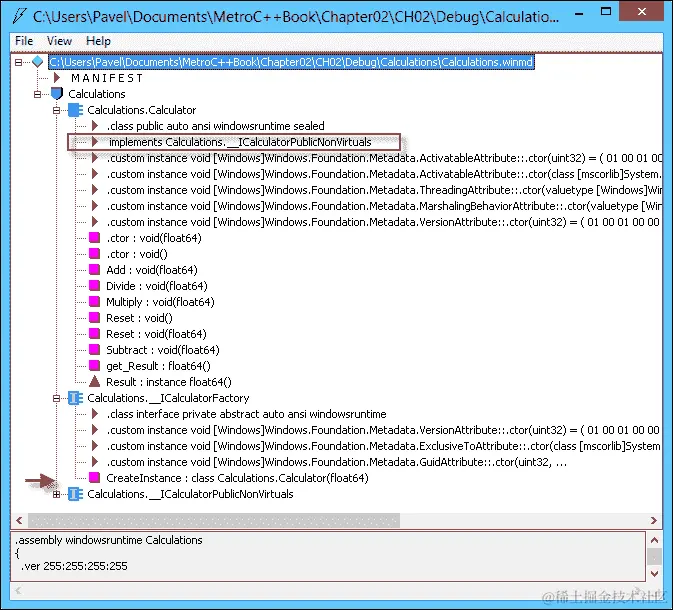Open the File menu

24,41
